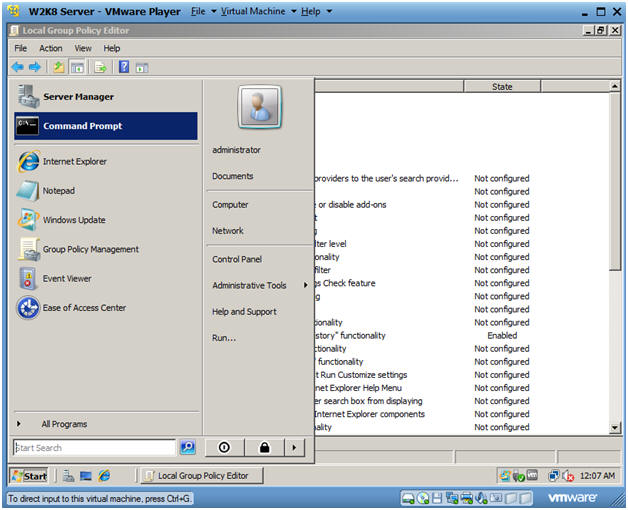The height and width of the screenshot is (510, 628).
Task: Click administrator in Start menu
Action: (x=236, y=150)
